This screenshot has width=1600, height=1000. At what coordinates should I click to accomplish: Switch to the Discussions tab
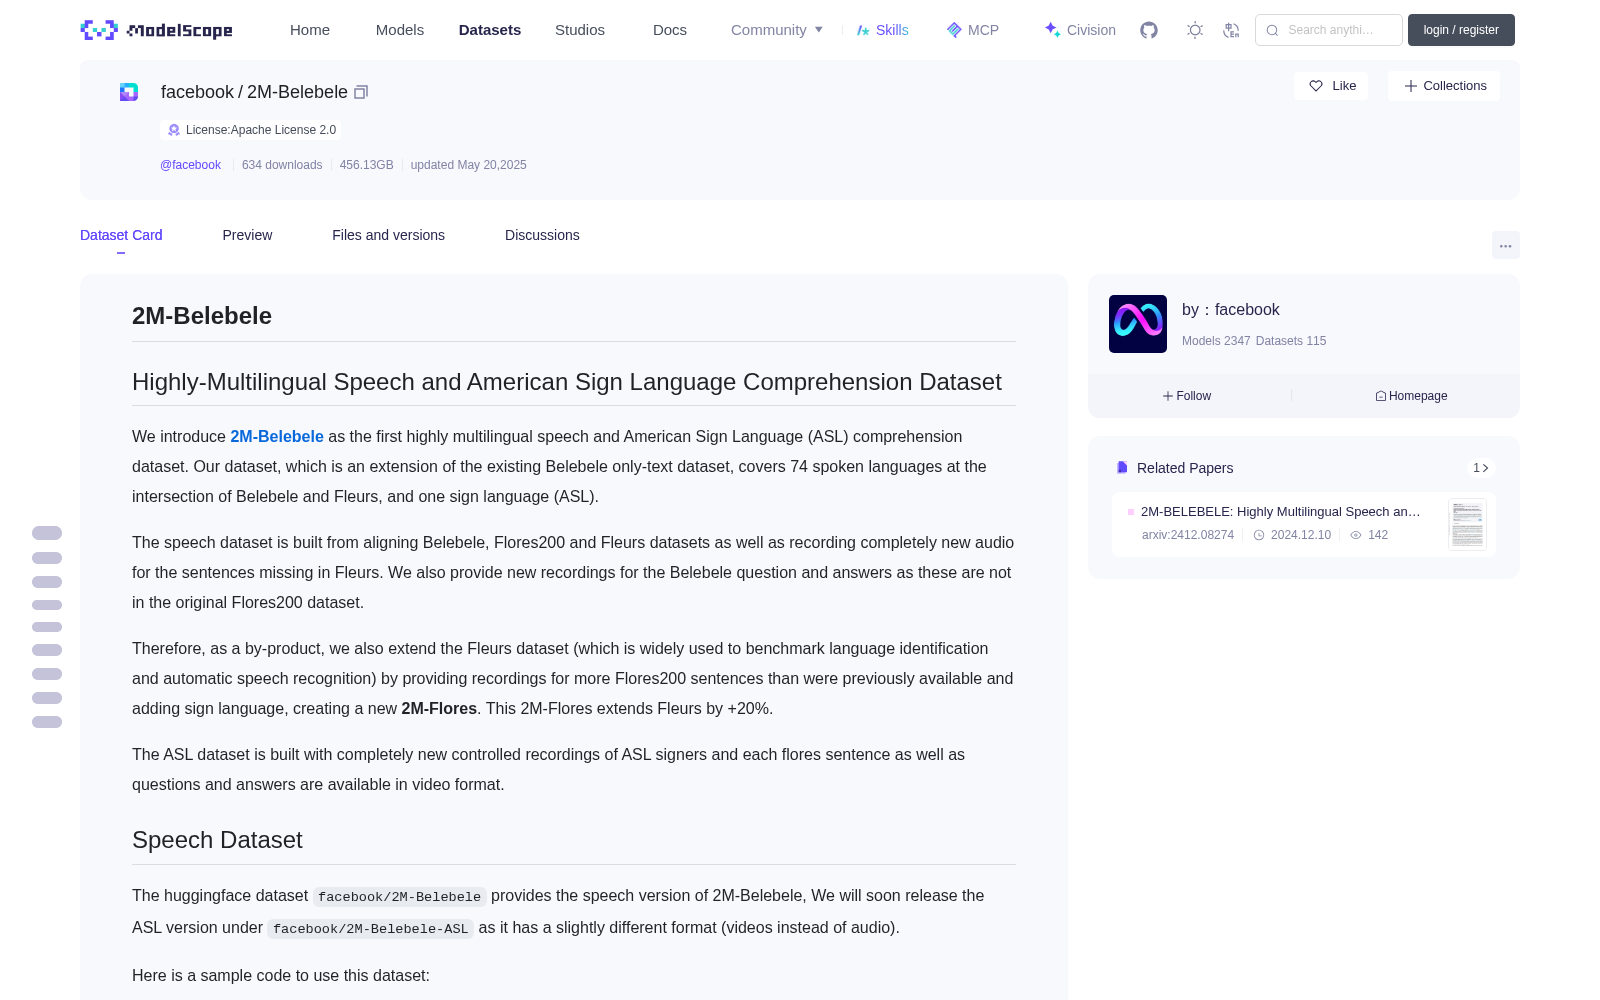point(542,235)
